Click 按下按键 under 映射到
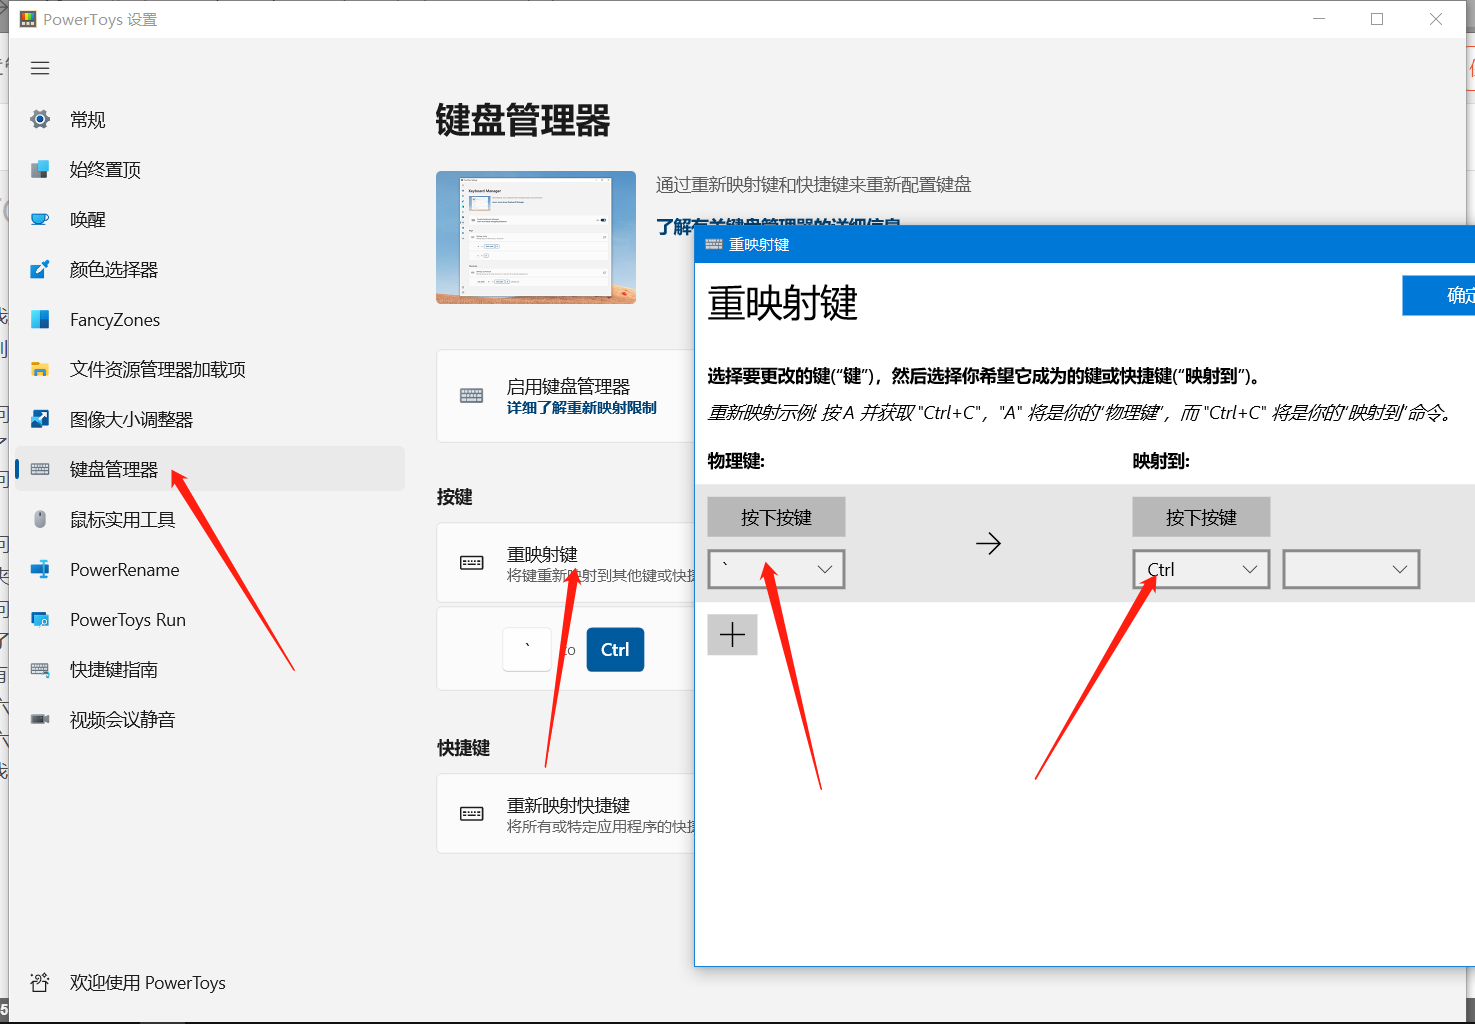Image resolution: width=1475 pixels, height=1024 pixels. [1201, 517]
